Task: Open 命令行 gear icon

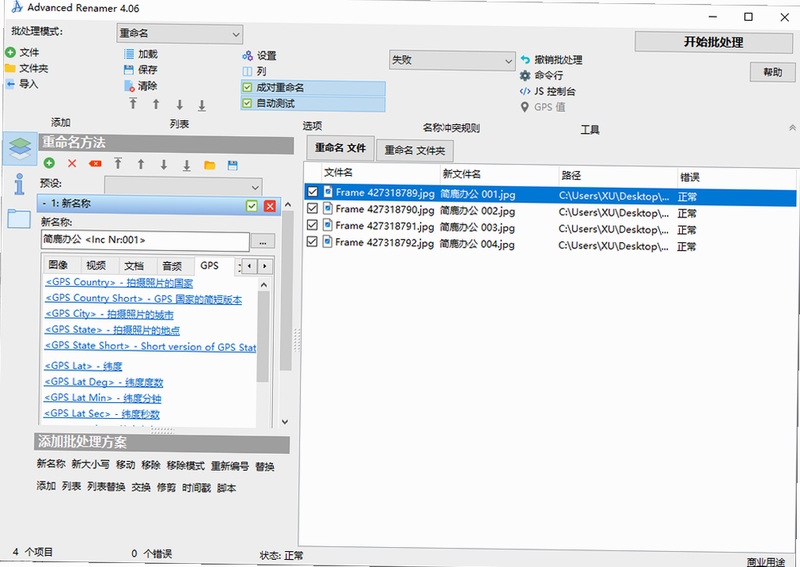Action: pos(525,76)
